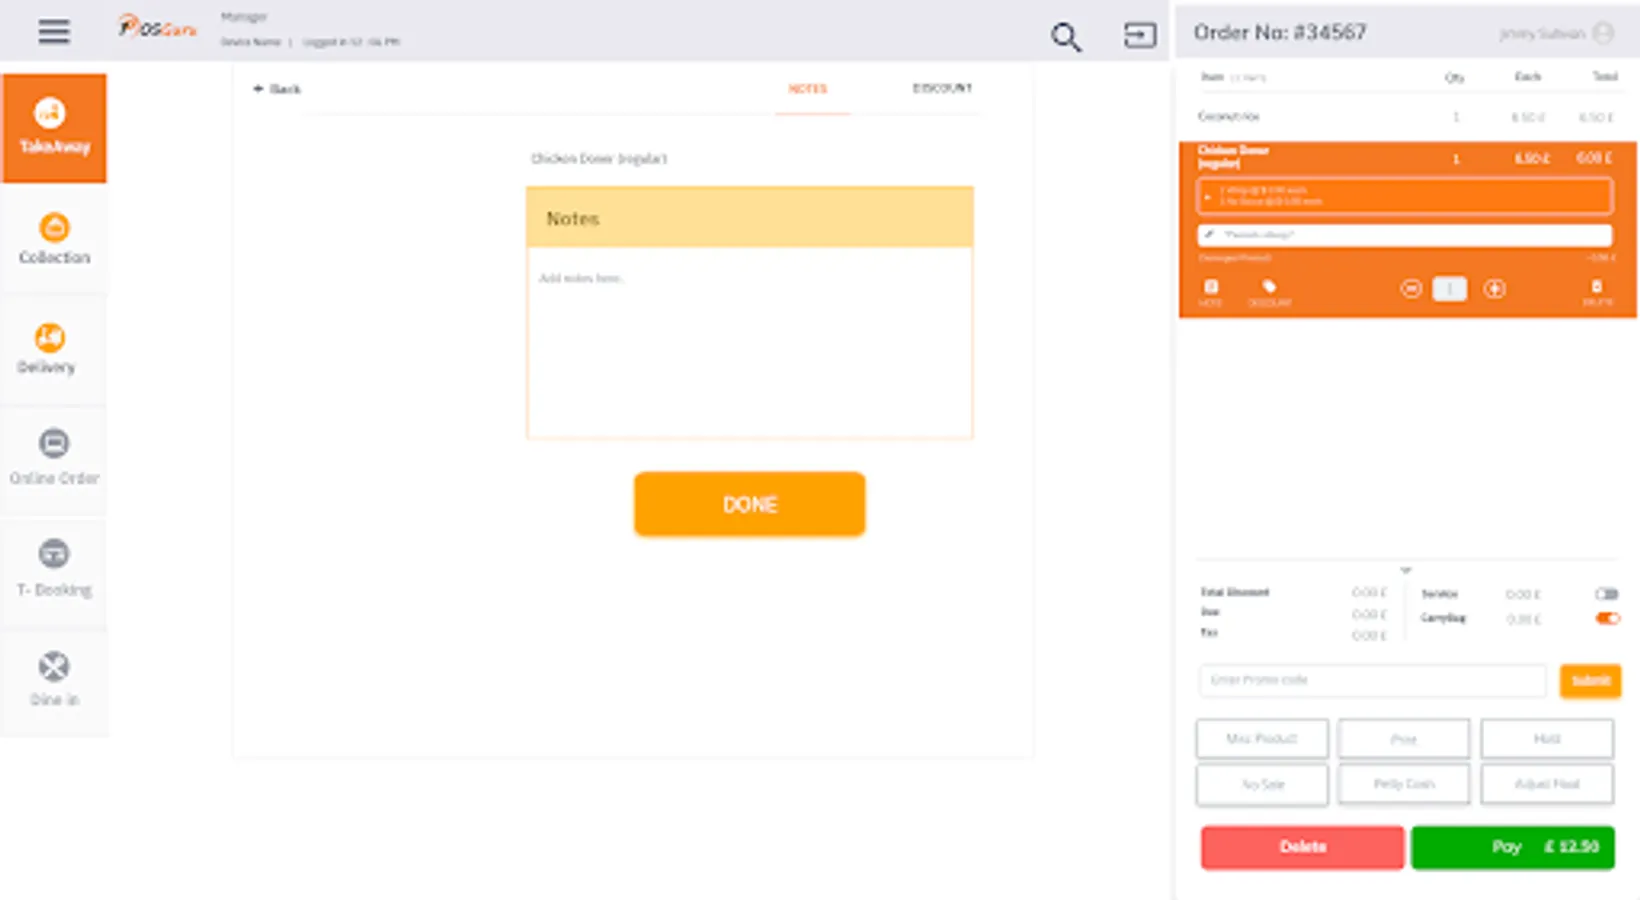Screen dimensions: 1640x900
Task: Choose Dine In mode from sidebar
Action: pos(54,681)
